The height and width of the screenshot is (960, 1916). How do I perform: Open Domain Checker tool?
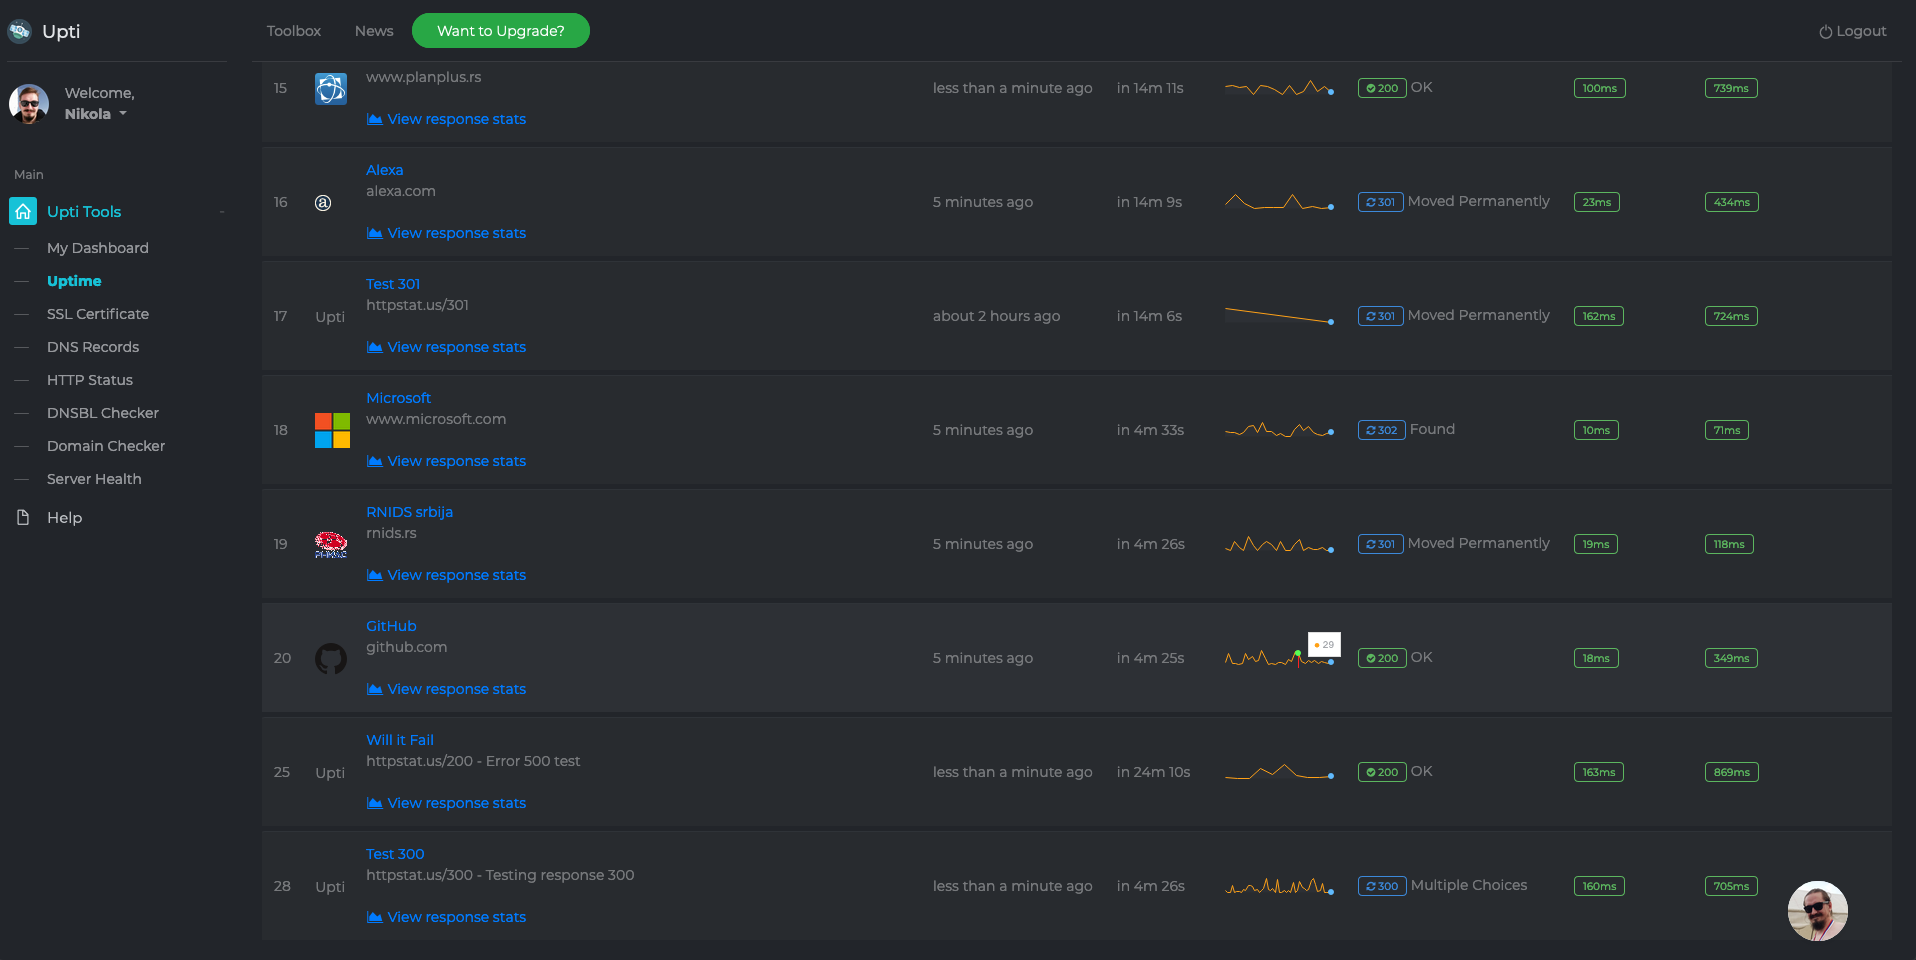(106, 446)
